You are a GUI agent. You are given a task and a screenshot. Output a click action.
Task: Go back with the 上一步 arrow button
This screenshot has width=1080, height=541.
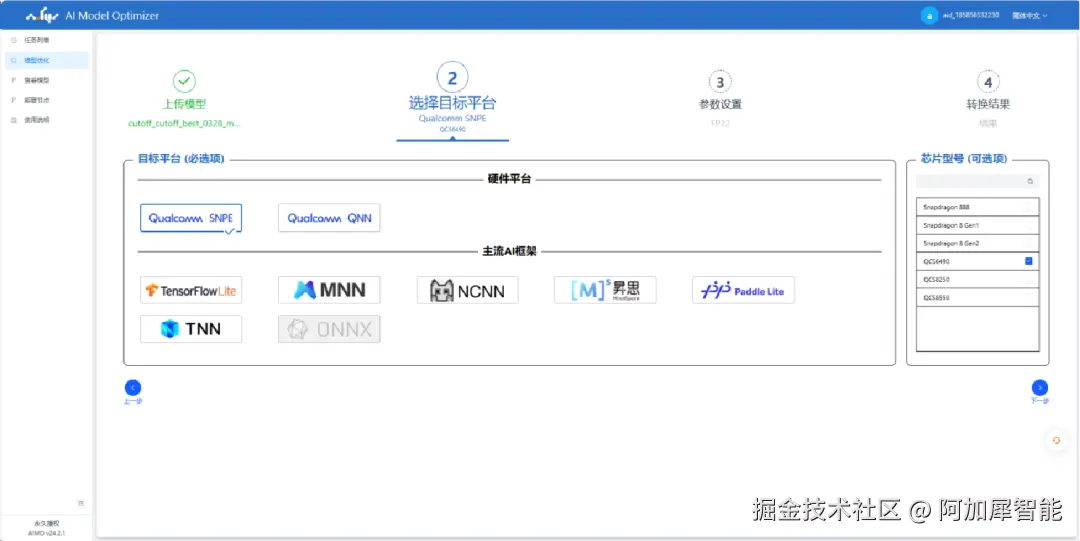pyautogui.click(x=133, y=387)
